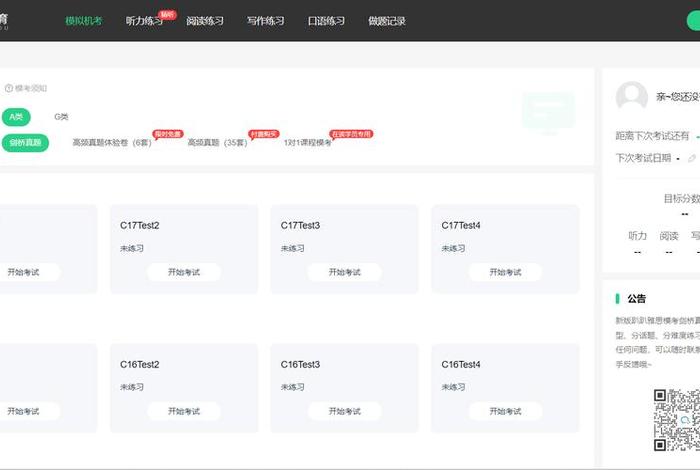Open the 模拟机考 tab in the top navigation

tap(84, 21)
